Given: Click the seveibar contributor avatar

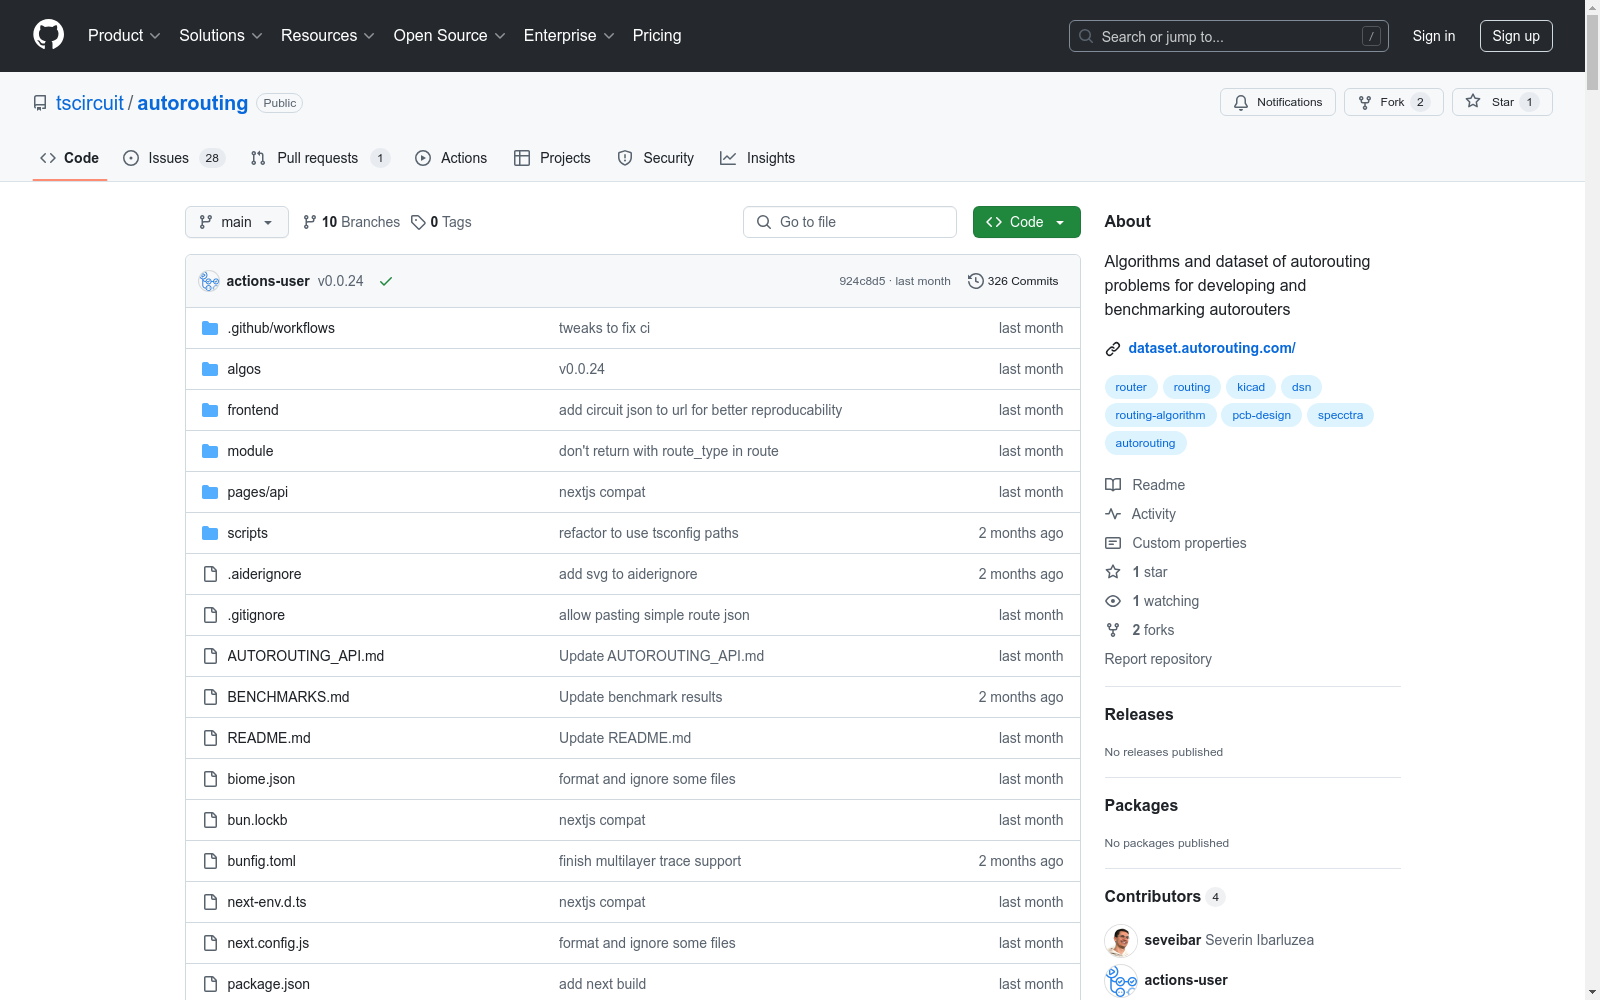Looking at the screenshot, I should click(x=1121, y=940).
